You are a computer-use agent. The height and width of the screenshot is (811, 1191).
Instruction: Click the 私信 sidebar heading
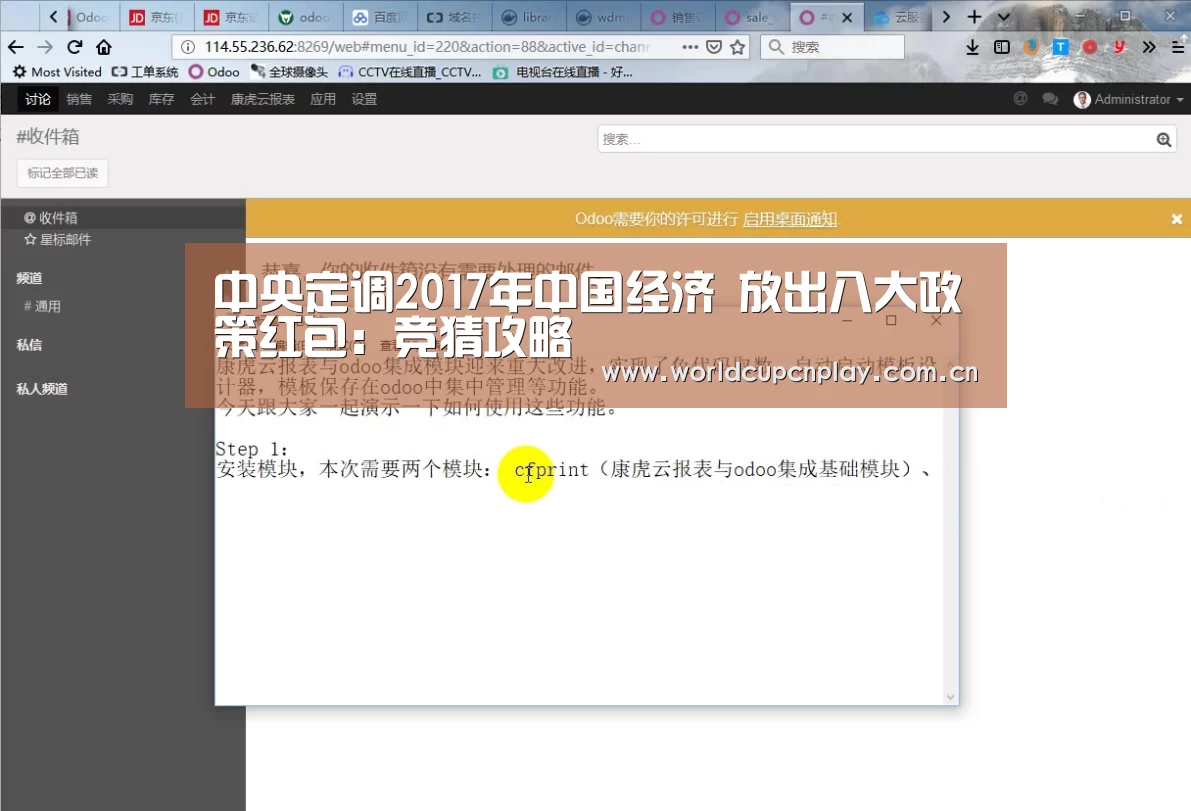coord(29,345)
